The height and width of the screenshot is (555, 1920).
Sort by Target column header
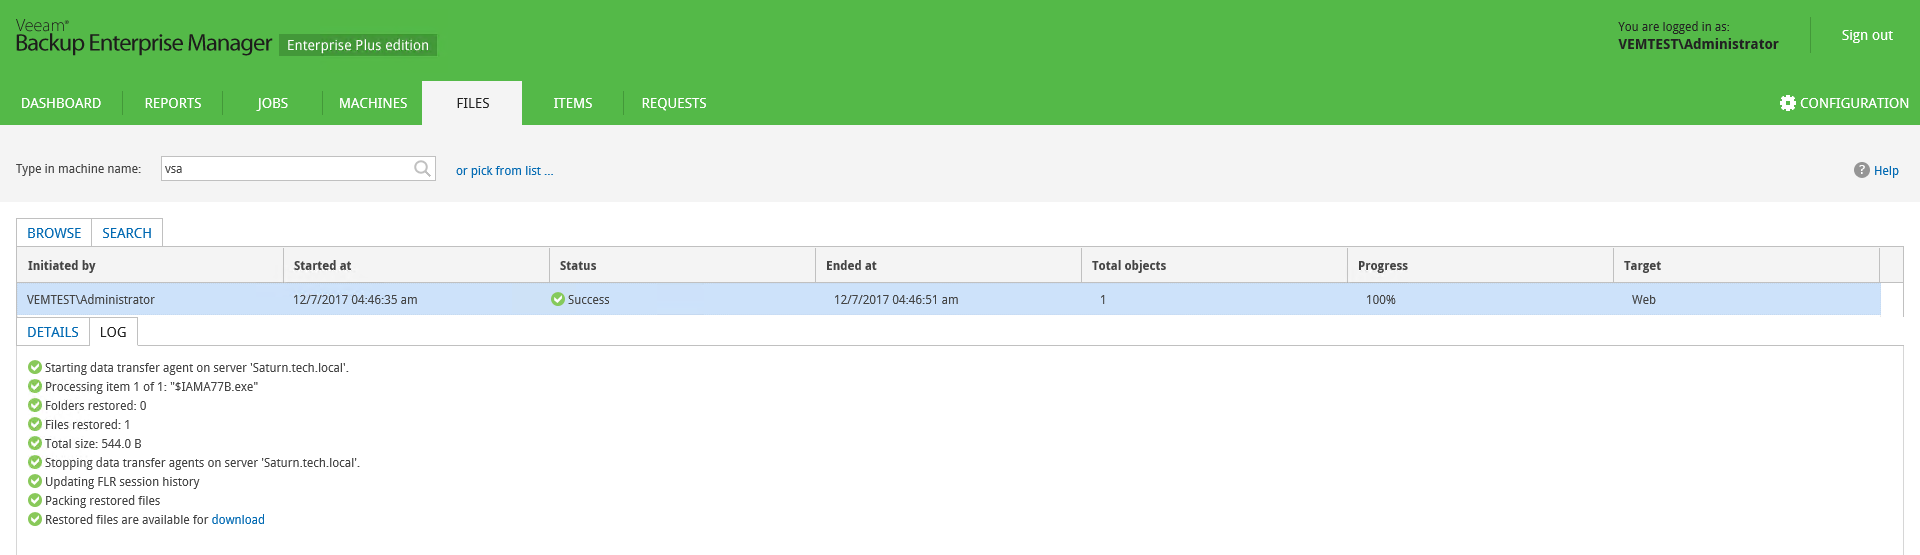click(1746, 265)
